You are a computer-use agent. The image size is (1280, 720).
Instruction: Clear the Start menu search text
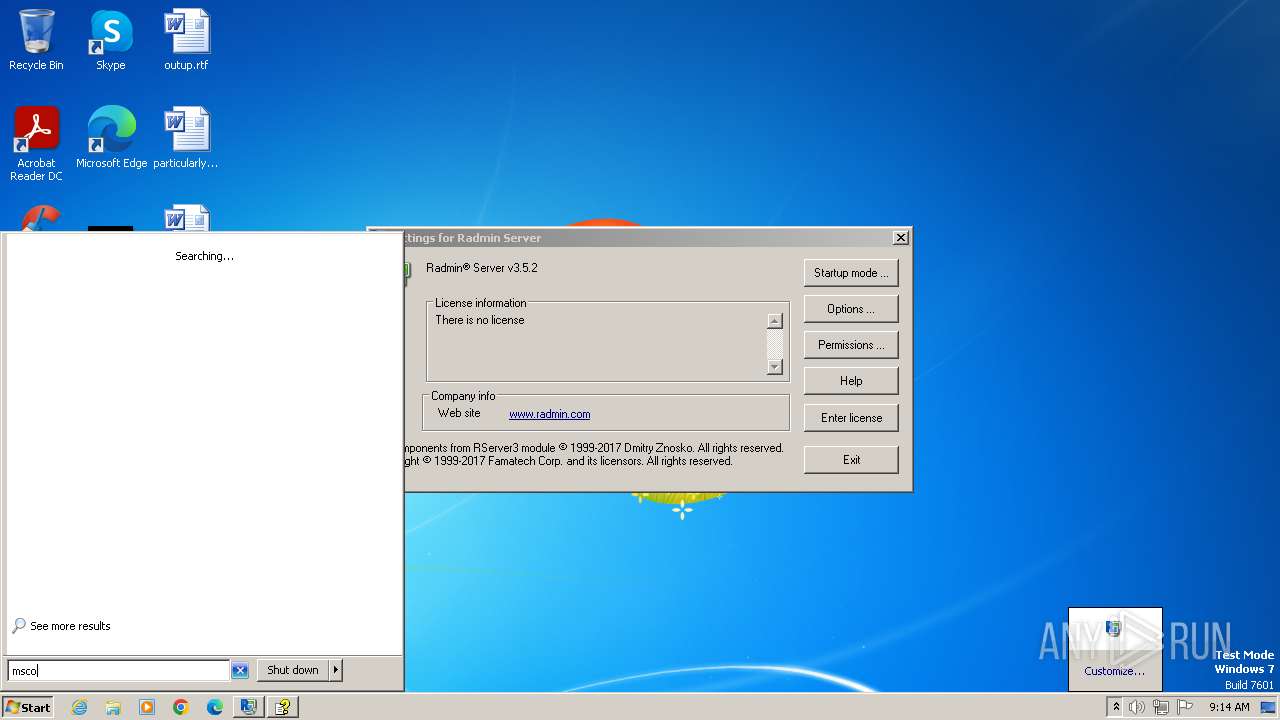click(240, 671)
